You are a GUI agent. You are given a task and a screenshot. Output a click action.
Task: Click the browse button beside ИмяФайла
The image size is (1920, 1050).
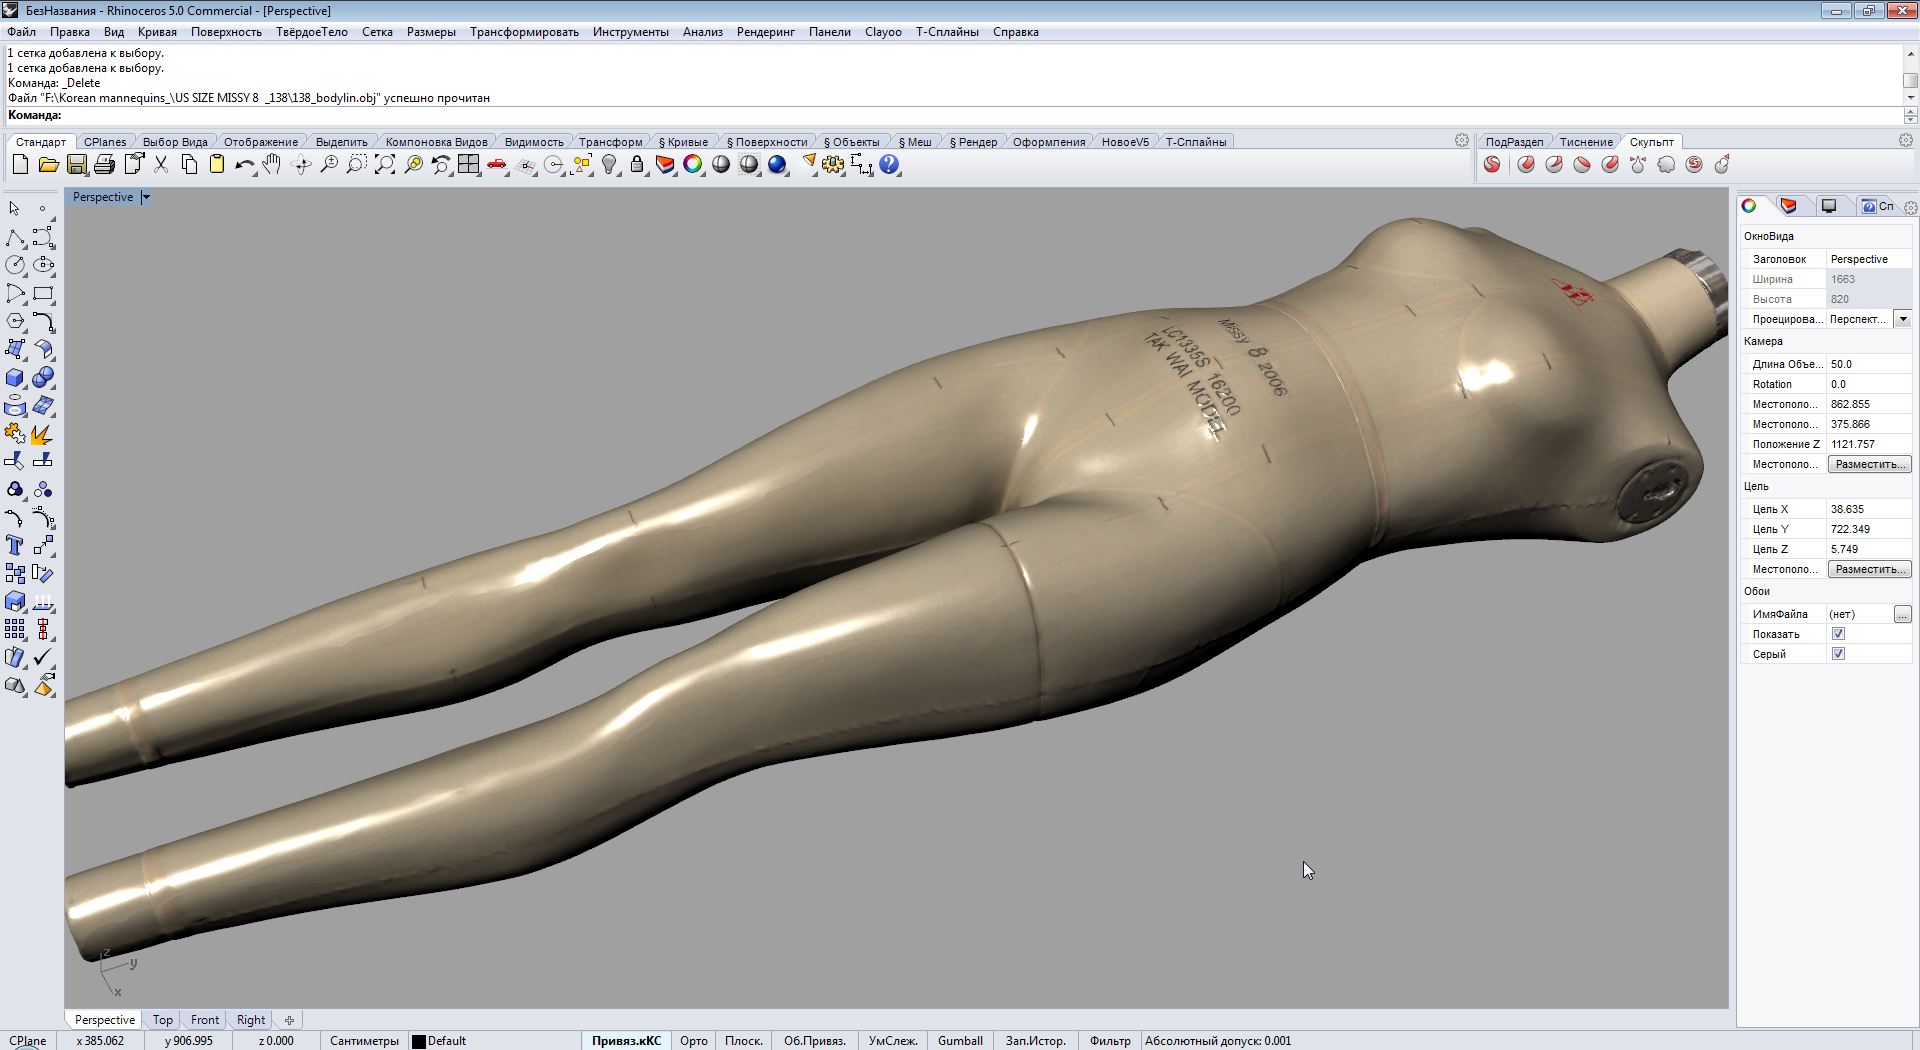coord(1902,614)
